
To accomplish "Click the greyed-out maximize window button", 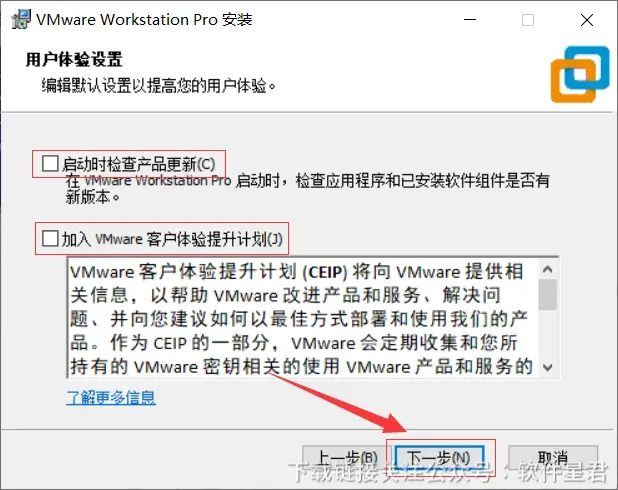I will click(528, 20).
